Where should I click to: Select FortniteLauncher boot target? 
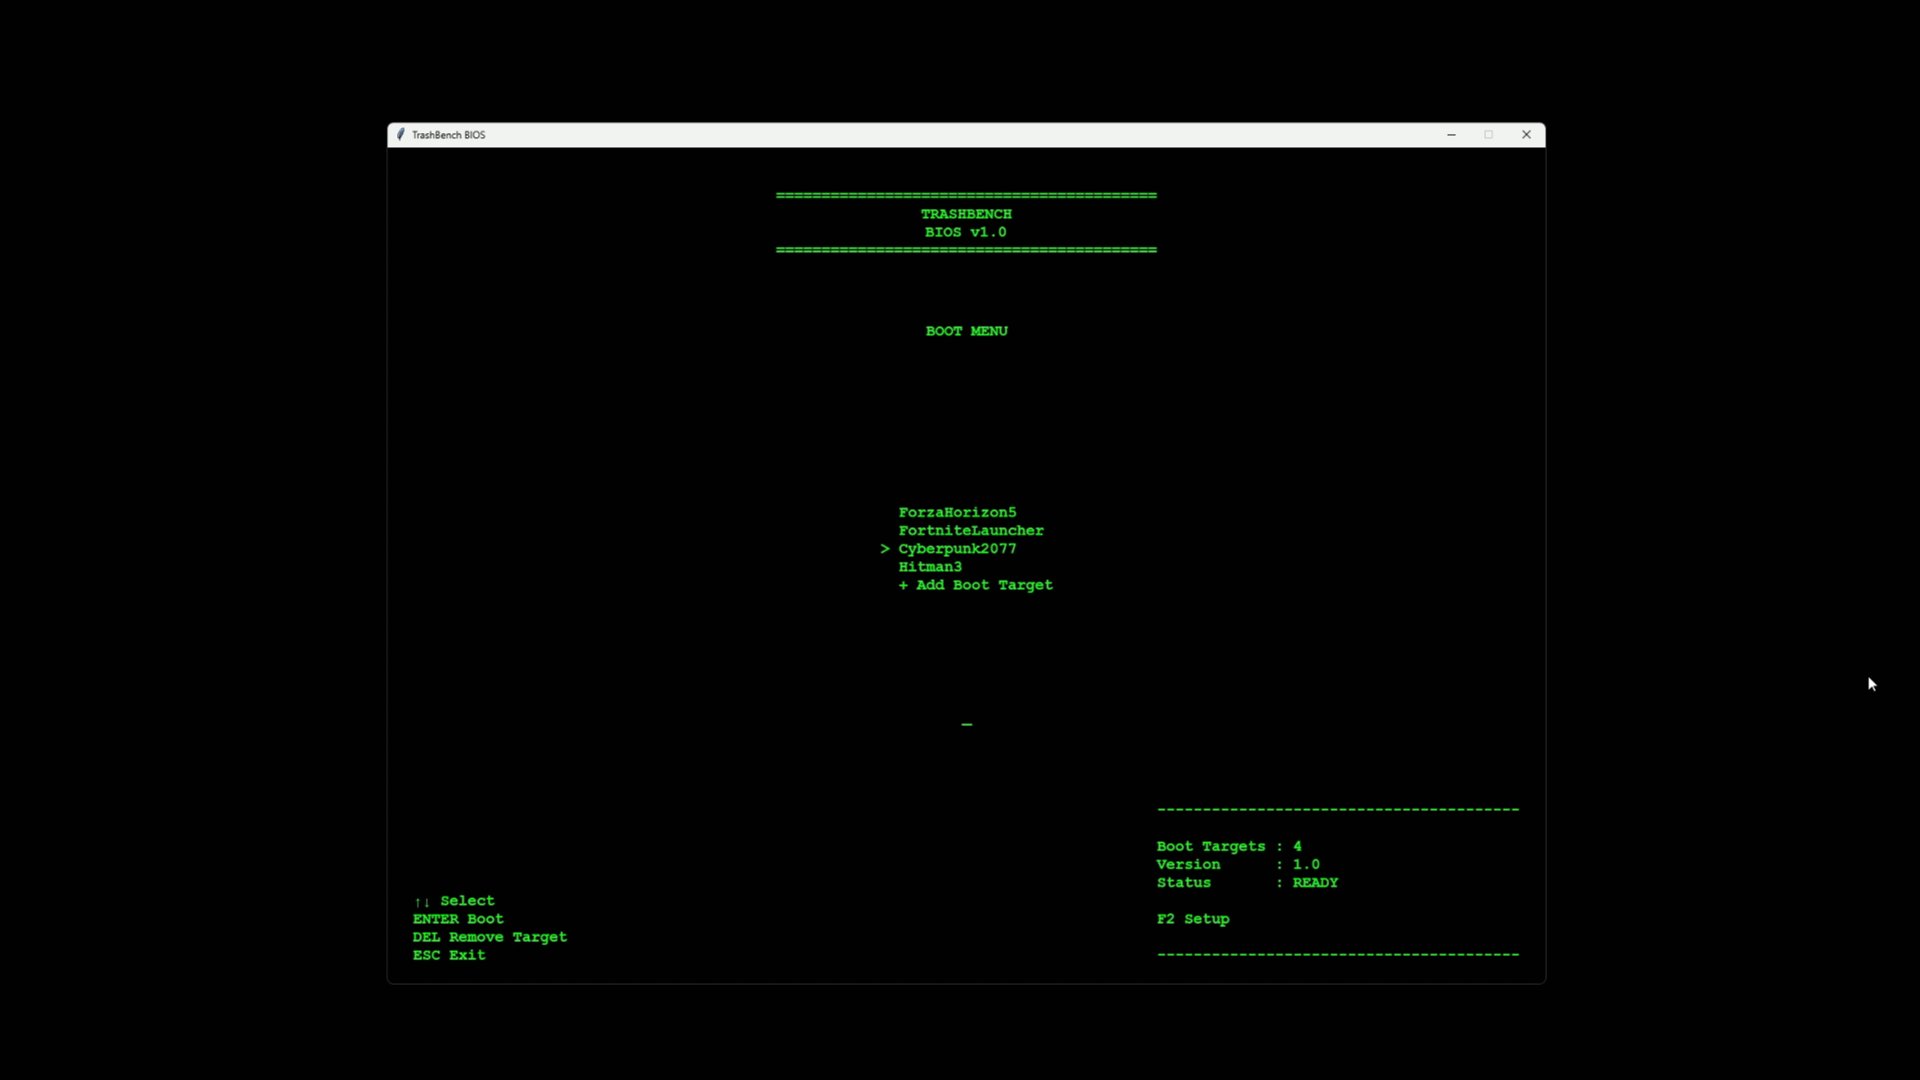click(971, 530)
